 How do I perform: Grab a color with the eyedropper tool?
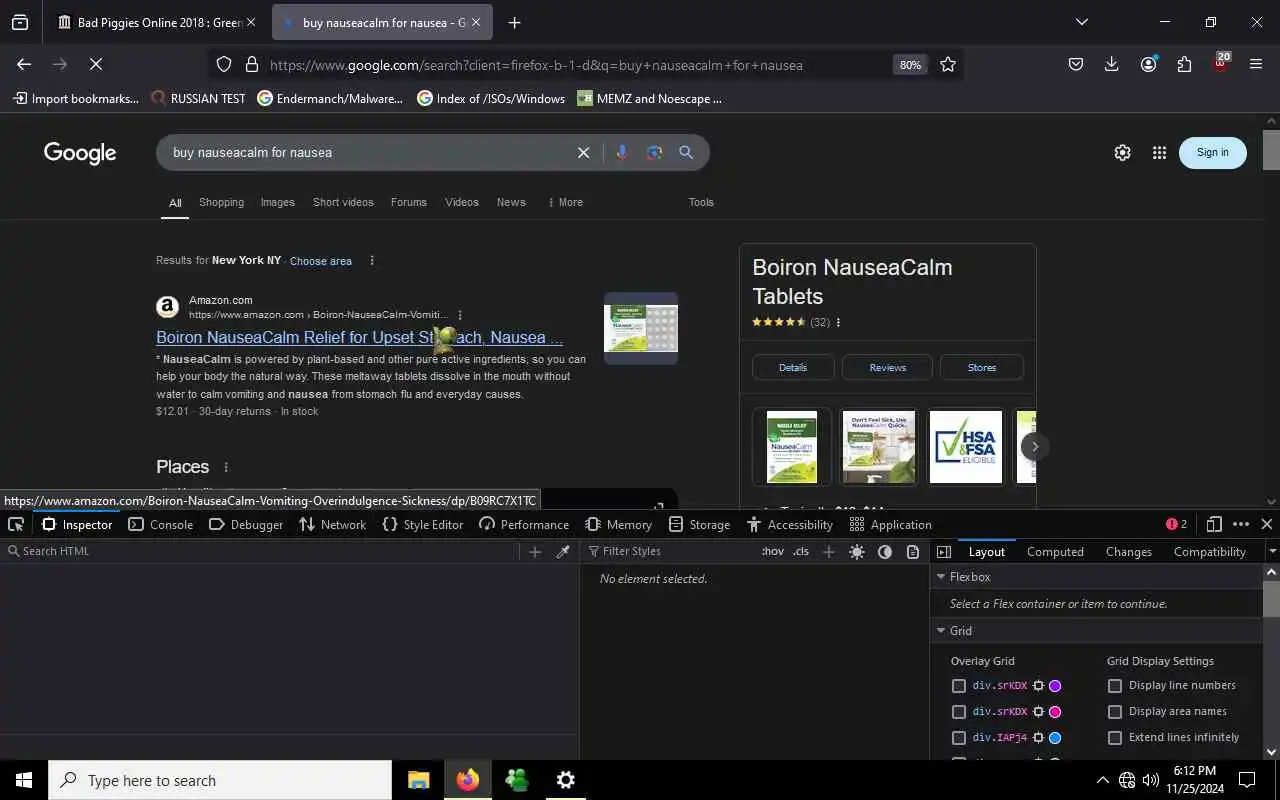pos(563,551)
